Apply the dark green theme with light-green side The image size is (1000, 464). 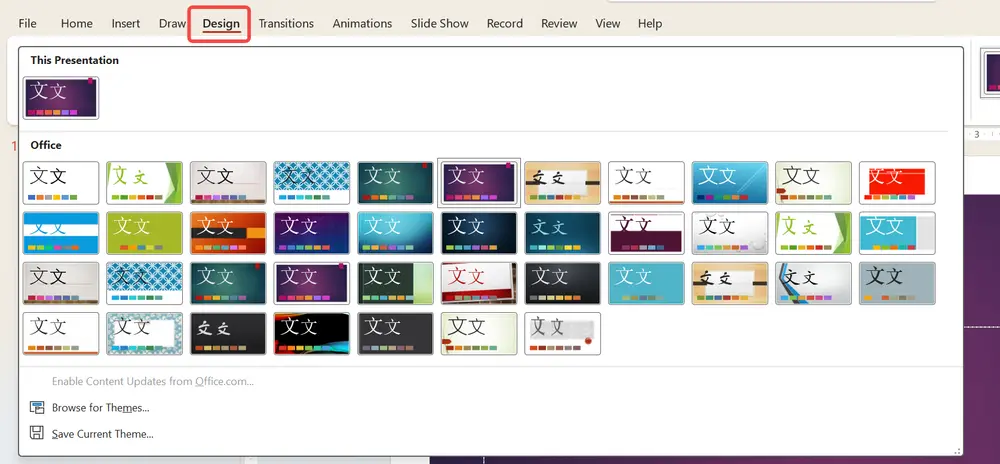tap(395, 283)
